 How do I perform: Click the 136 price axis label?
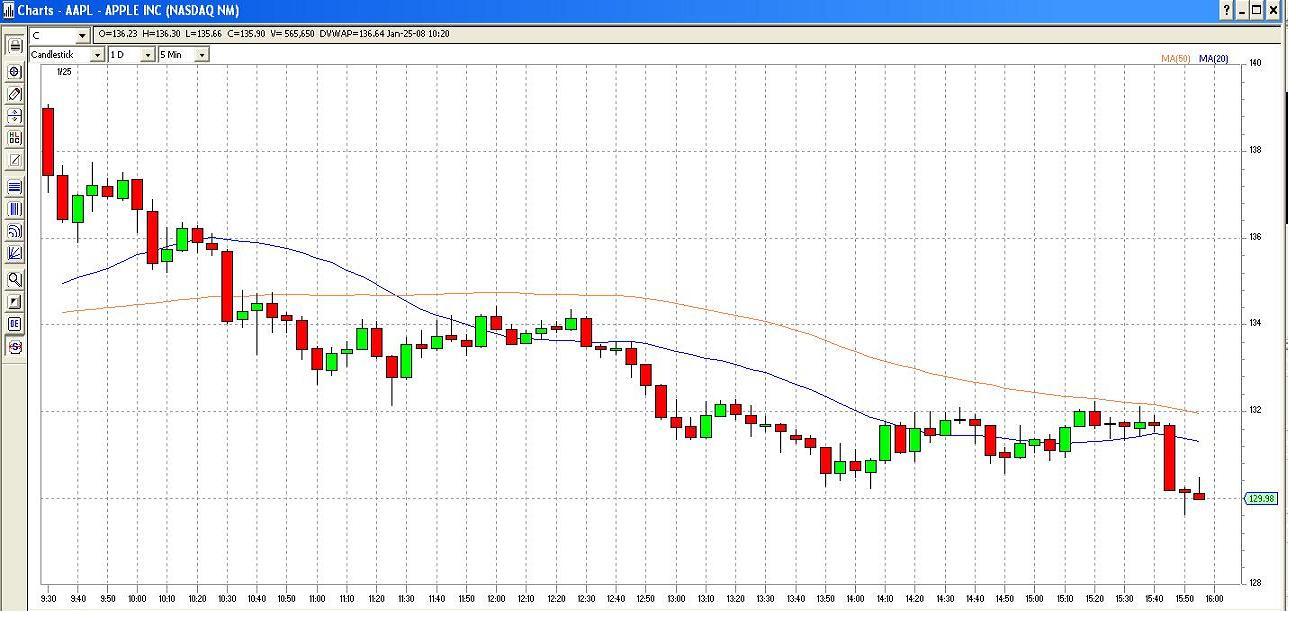(1255, 237)
